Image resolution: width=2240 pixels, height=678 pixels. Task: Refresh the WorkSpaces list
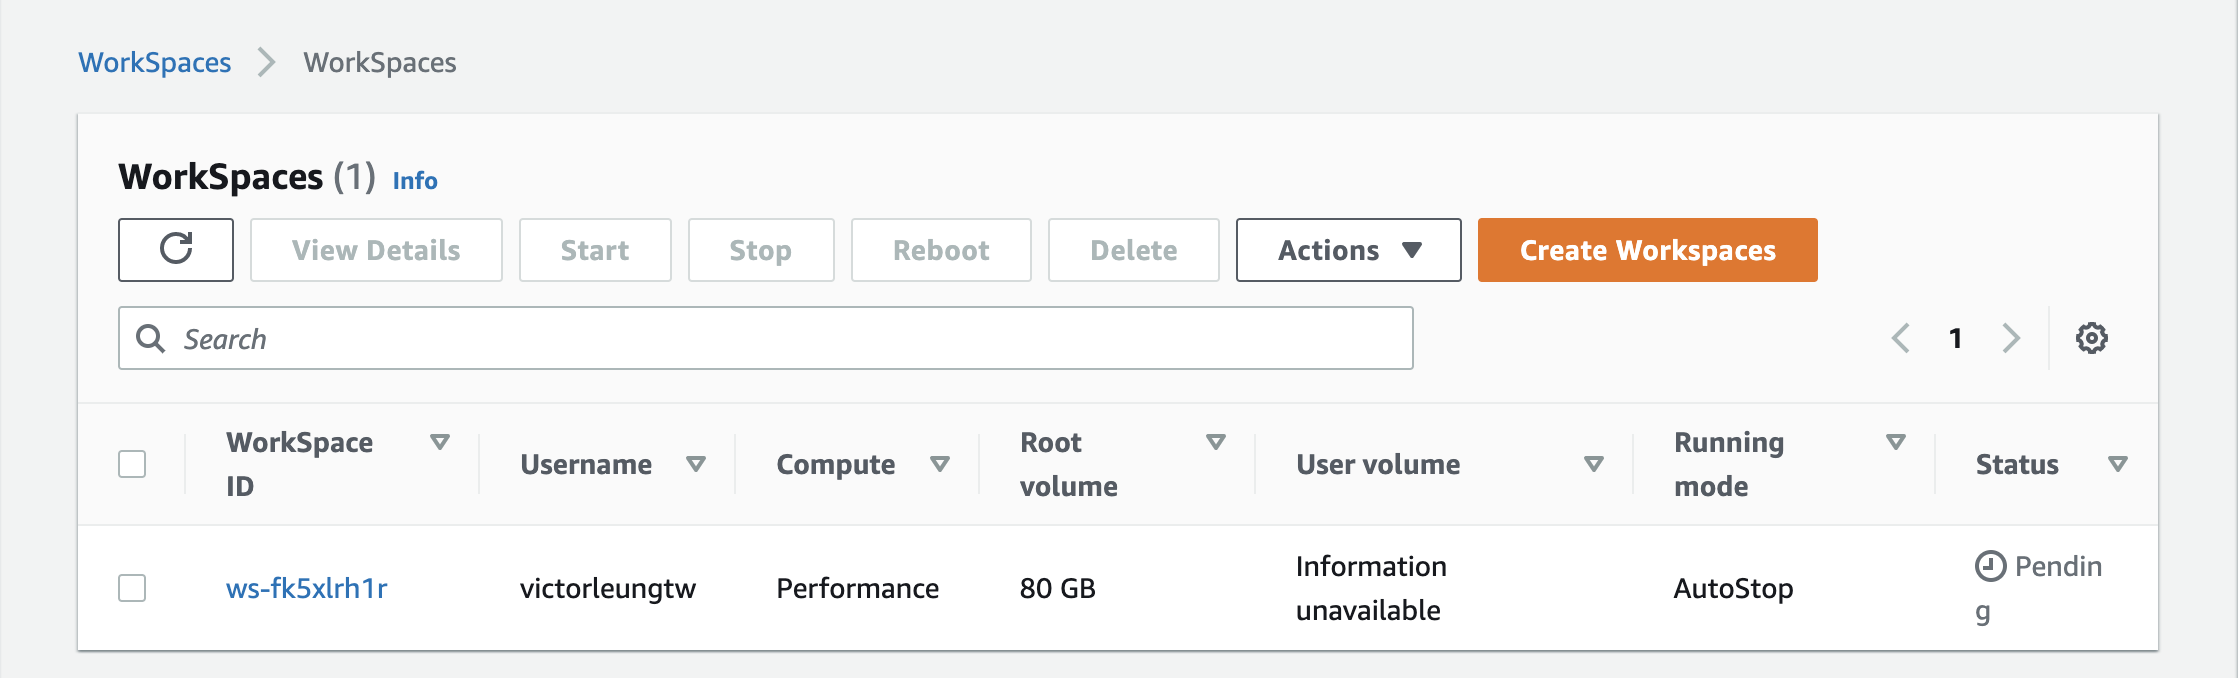[x=176, y=250]
